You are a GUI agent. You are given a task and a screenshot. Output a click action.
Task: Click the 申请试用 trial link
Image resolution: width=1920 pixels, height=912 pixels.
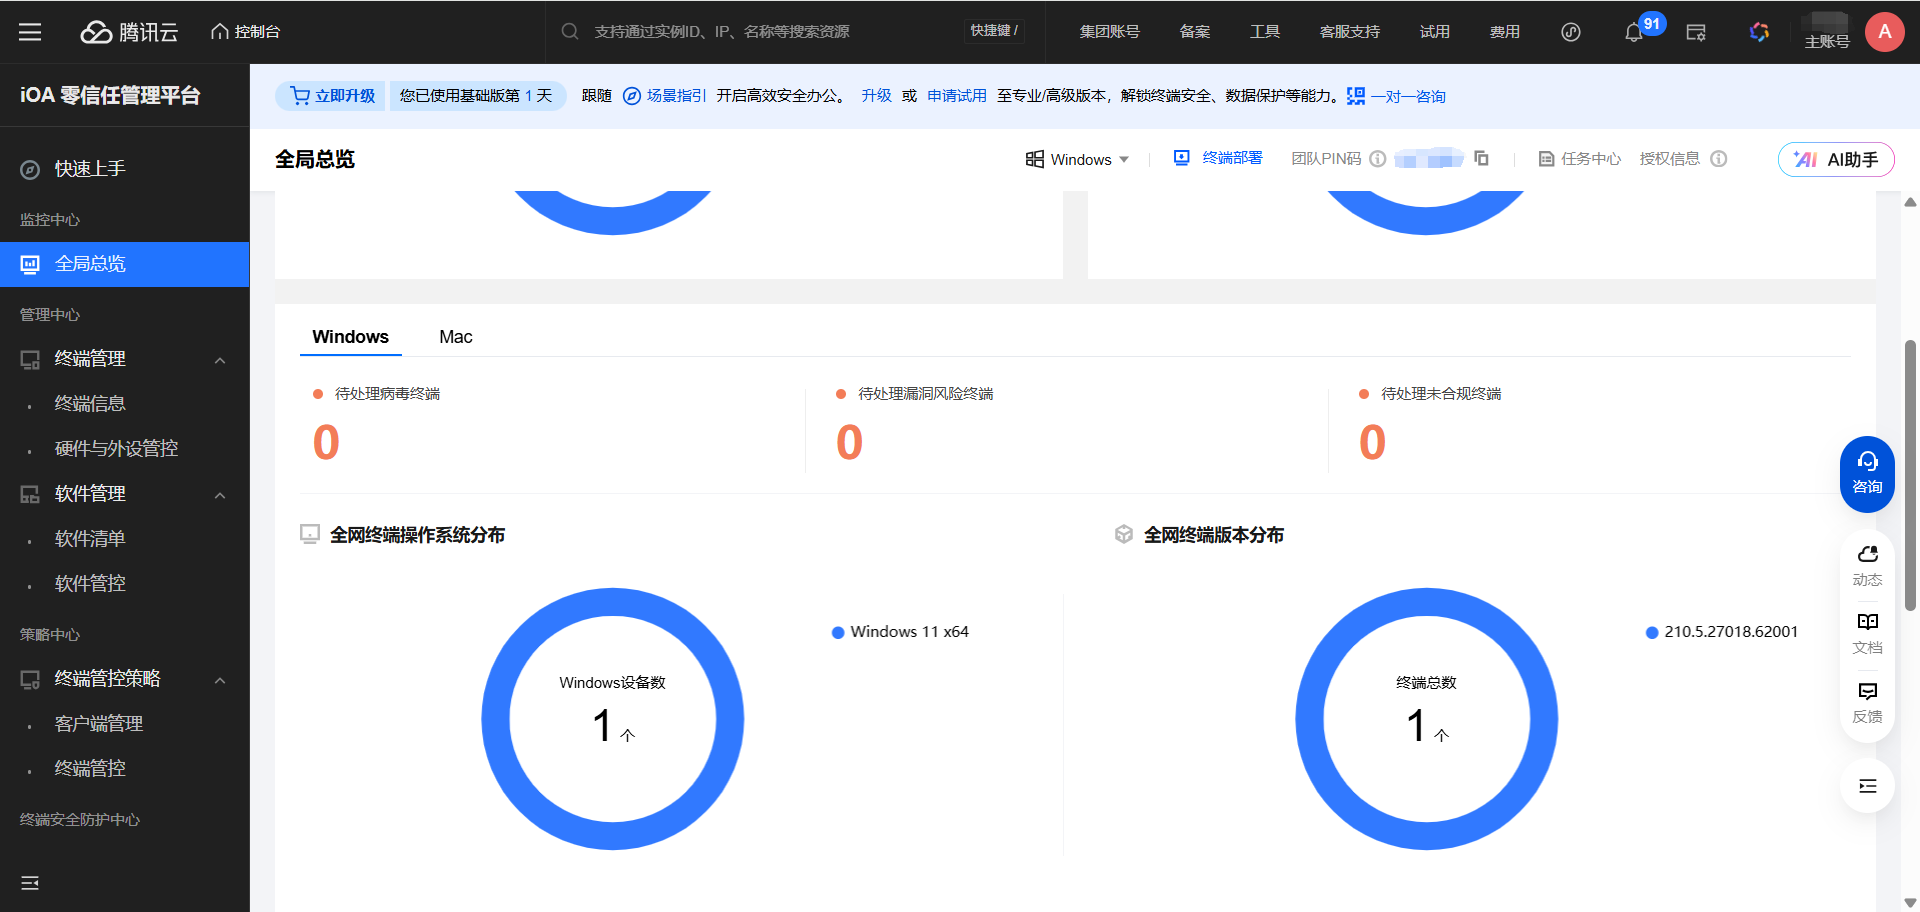point(957,96)
